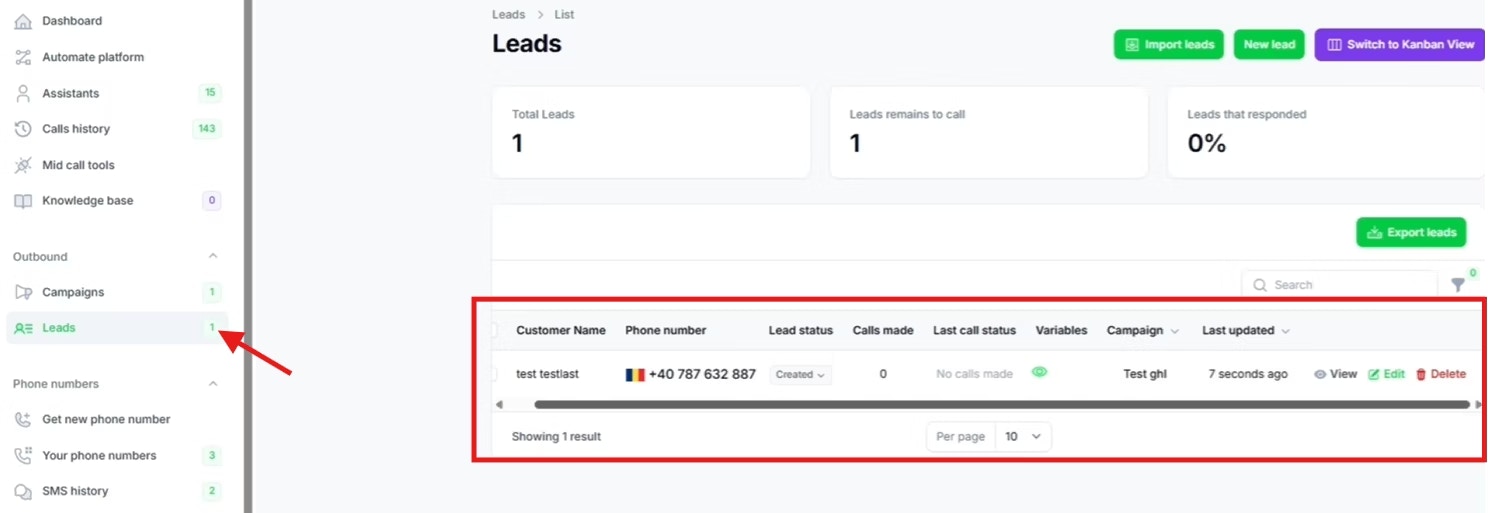Open the Per page 10 dropdown
The image size is (1488, 513).
1023,437
